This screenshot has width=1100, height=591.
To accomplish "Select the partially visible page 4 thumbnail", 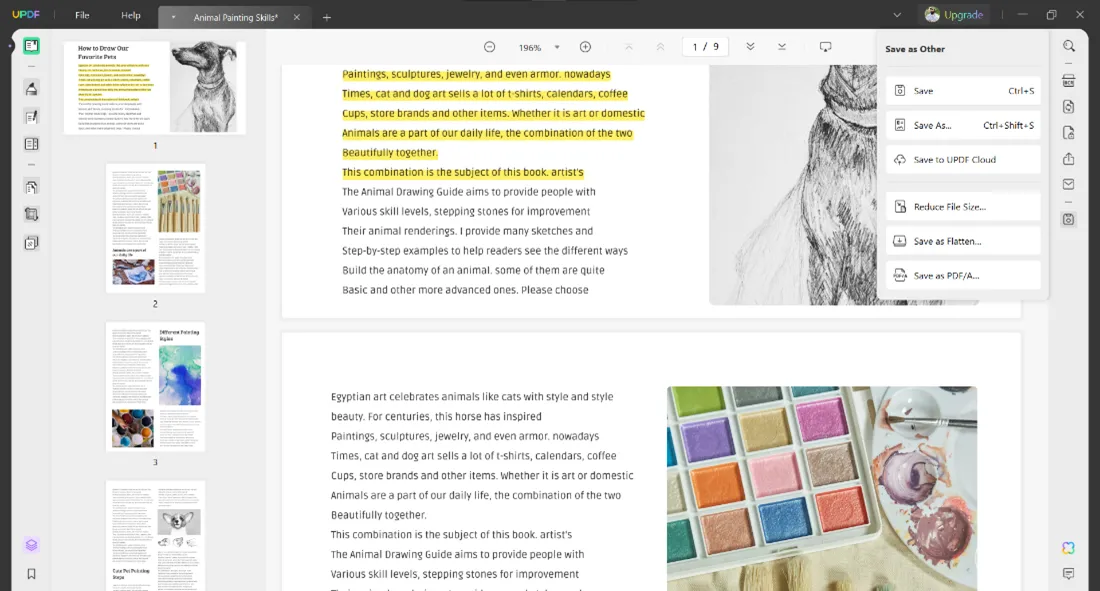I will [155, 536].
